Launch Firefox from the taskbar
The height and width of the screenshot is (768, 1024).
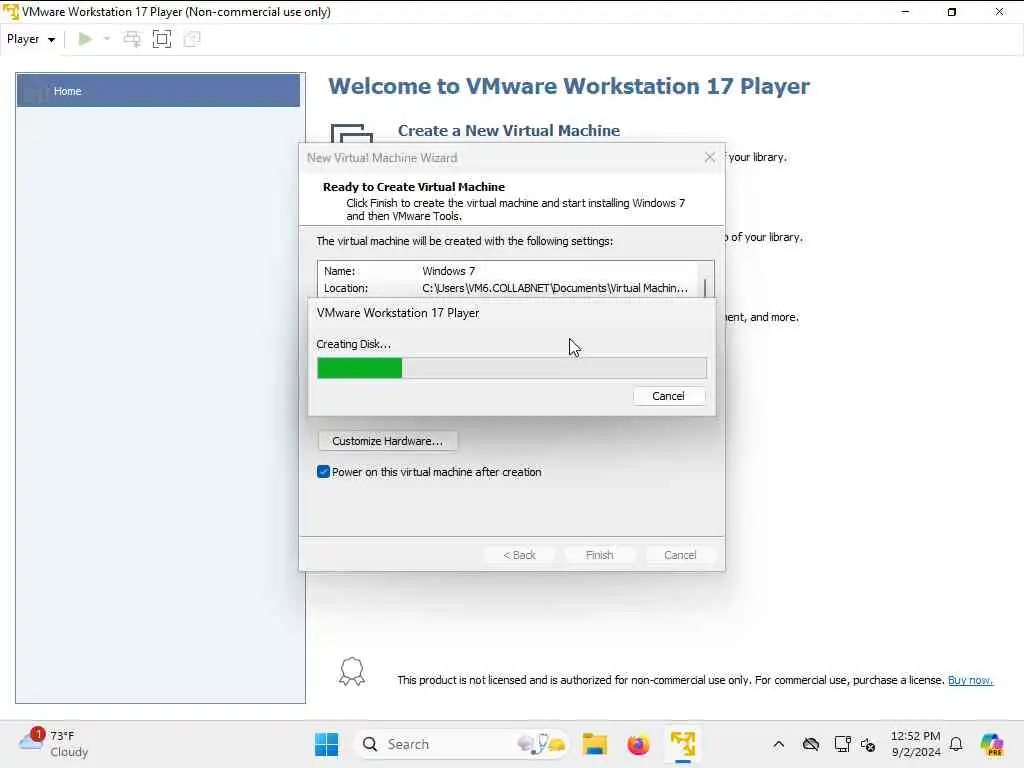(638, 744)
